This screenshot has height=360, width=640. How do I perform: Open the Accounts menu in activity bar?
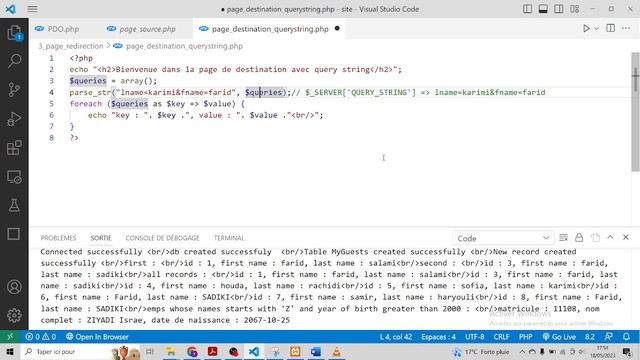click(x=14, y=287)
